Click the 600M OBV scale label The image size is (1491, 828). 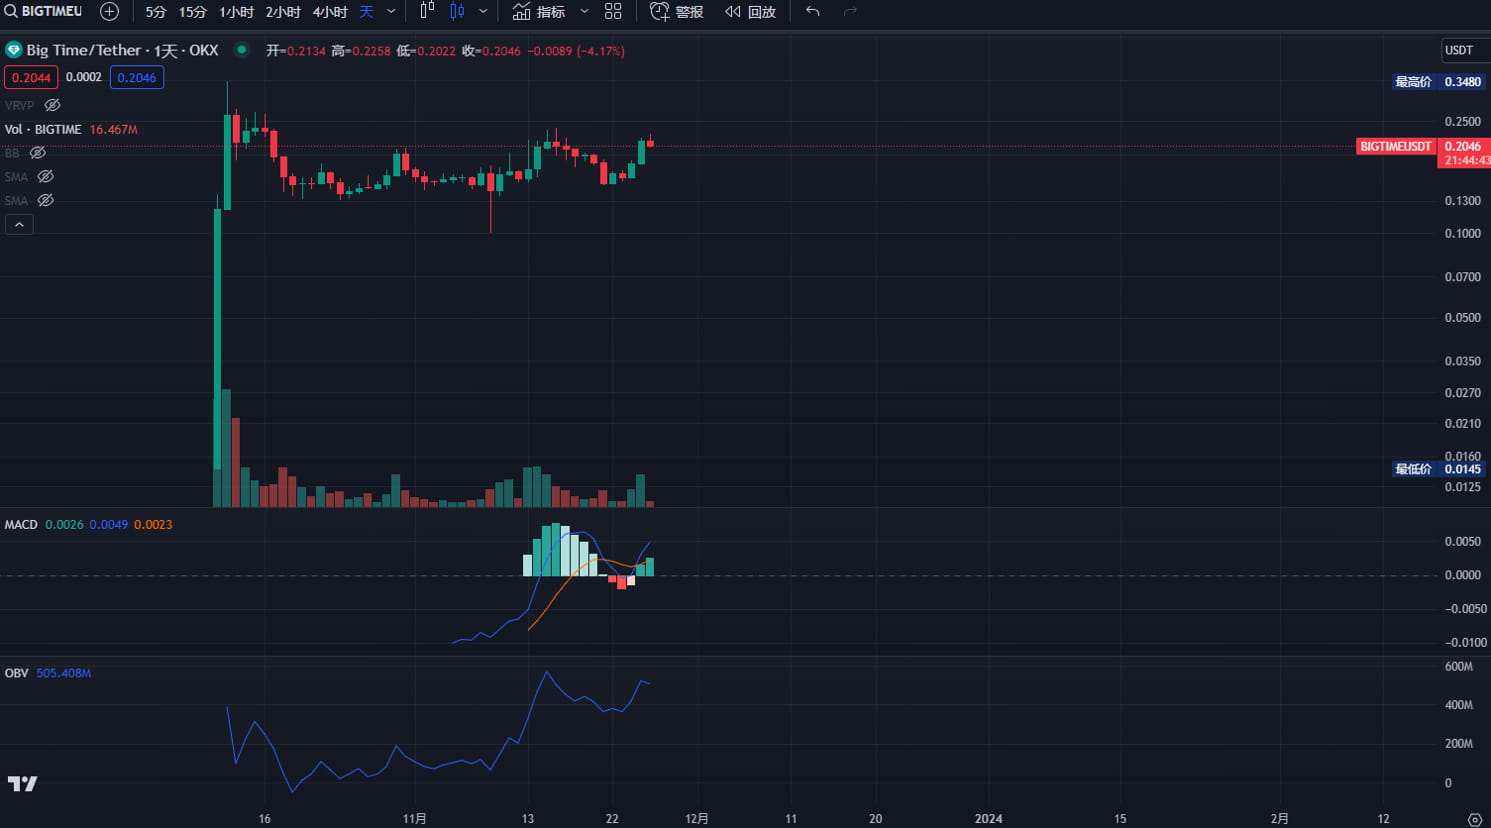(1459, 666)
